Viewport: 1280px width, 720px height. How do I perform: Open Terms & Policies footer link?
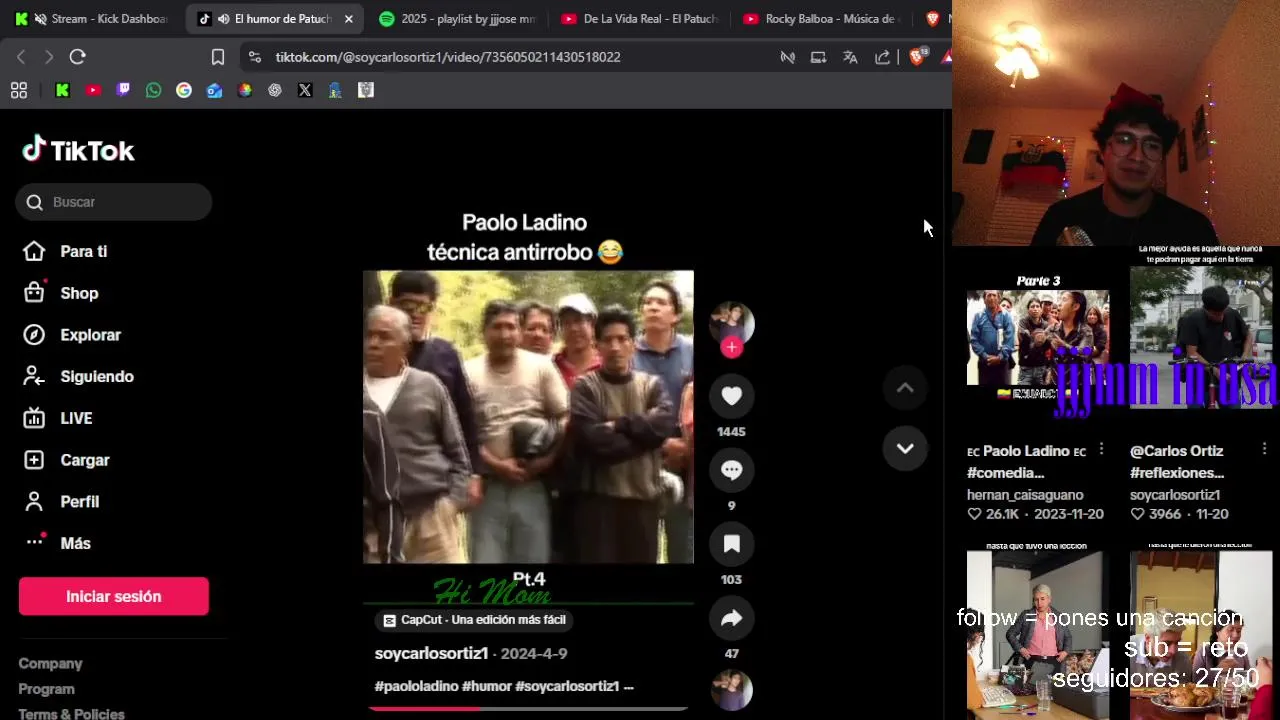tap(71, 714)
